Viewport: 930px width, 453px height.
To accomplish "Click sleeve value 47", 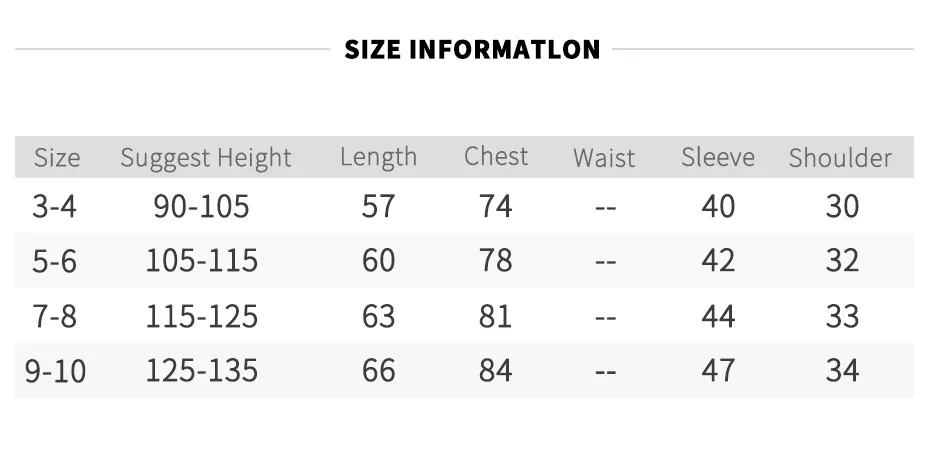I will 718,371.
